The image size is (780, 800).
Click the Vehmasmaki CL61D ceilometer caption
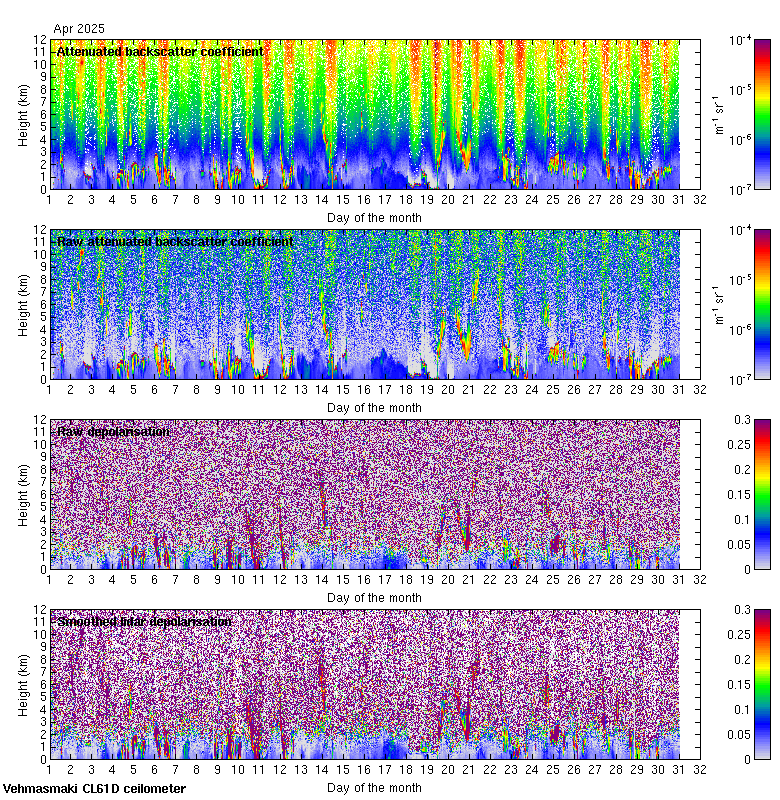click(94, 789)
